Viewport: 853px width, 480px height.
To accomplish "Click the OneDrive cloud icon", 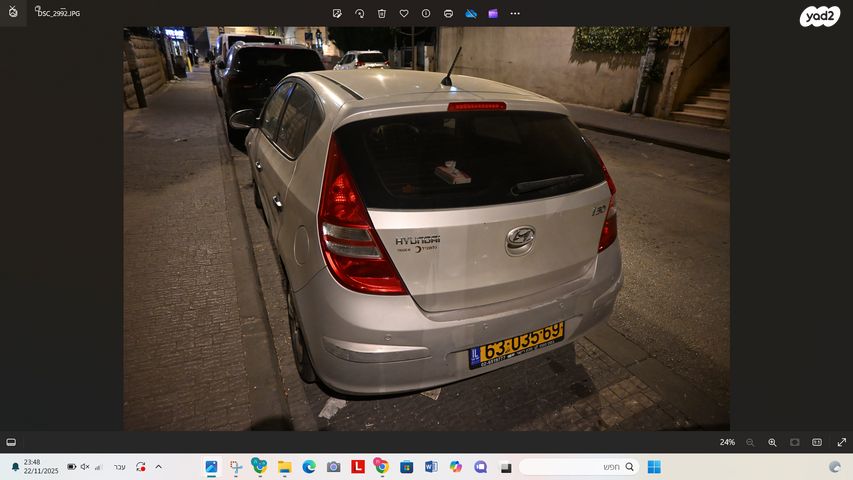I will click(x=471, y=14).
